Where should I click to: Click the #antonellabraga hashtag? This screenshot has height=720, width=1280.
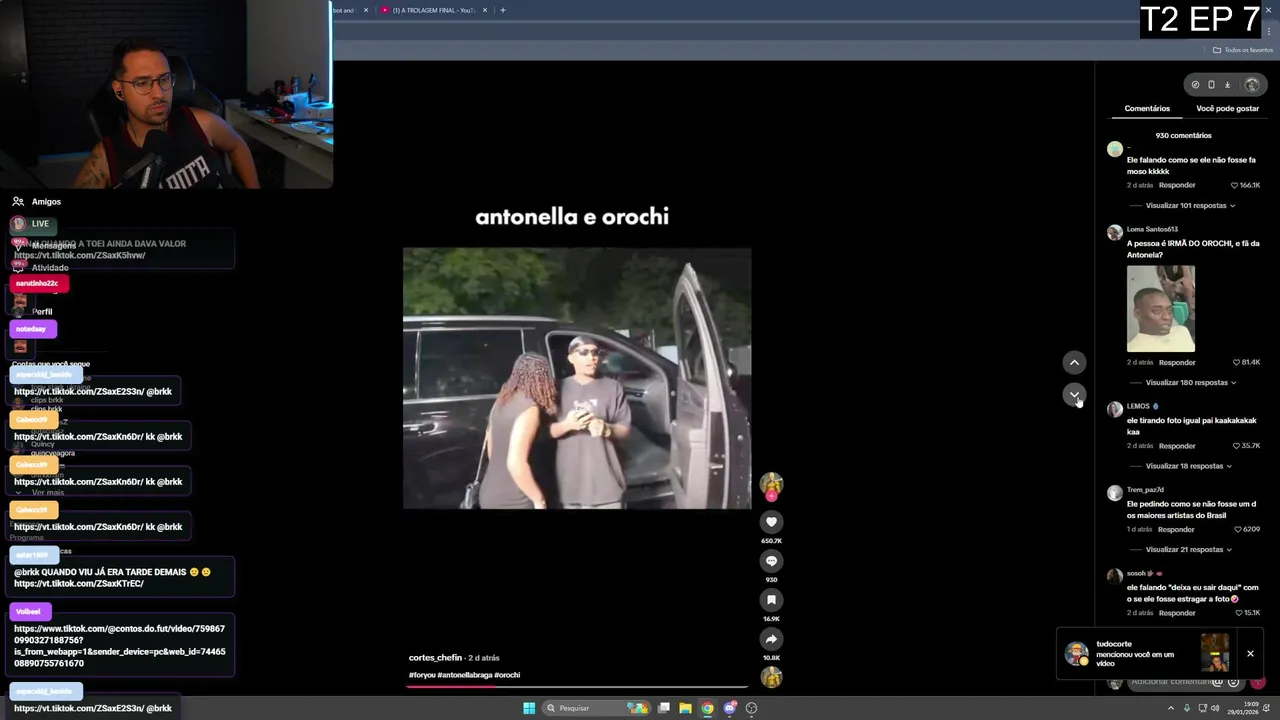point(464,675)
